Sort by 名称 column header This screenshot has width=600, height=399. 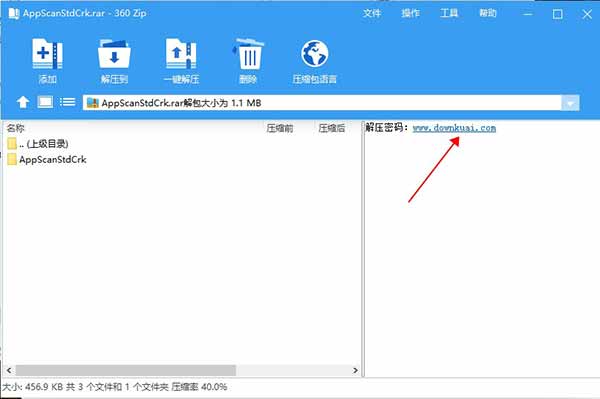16,128
